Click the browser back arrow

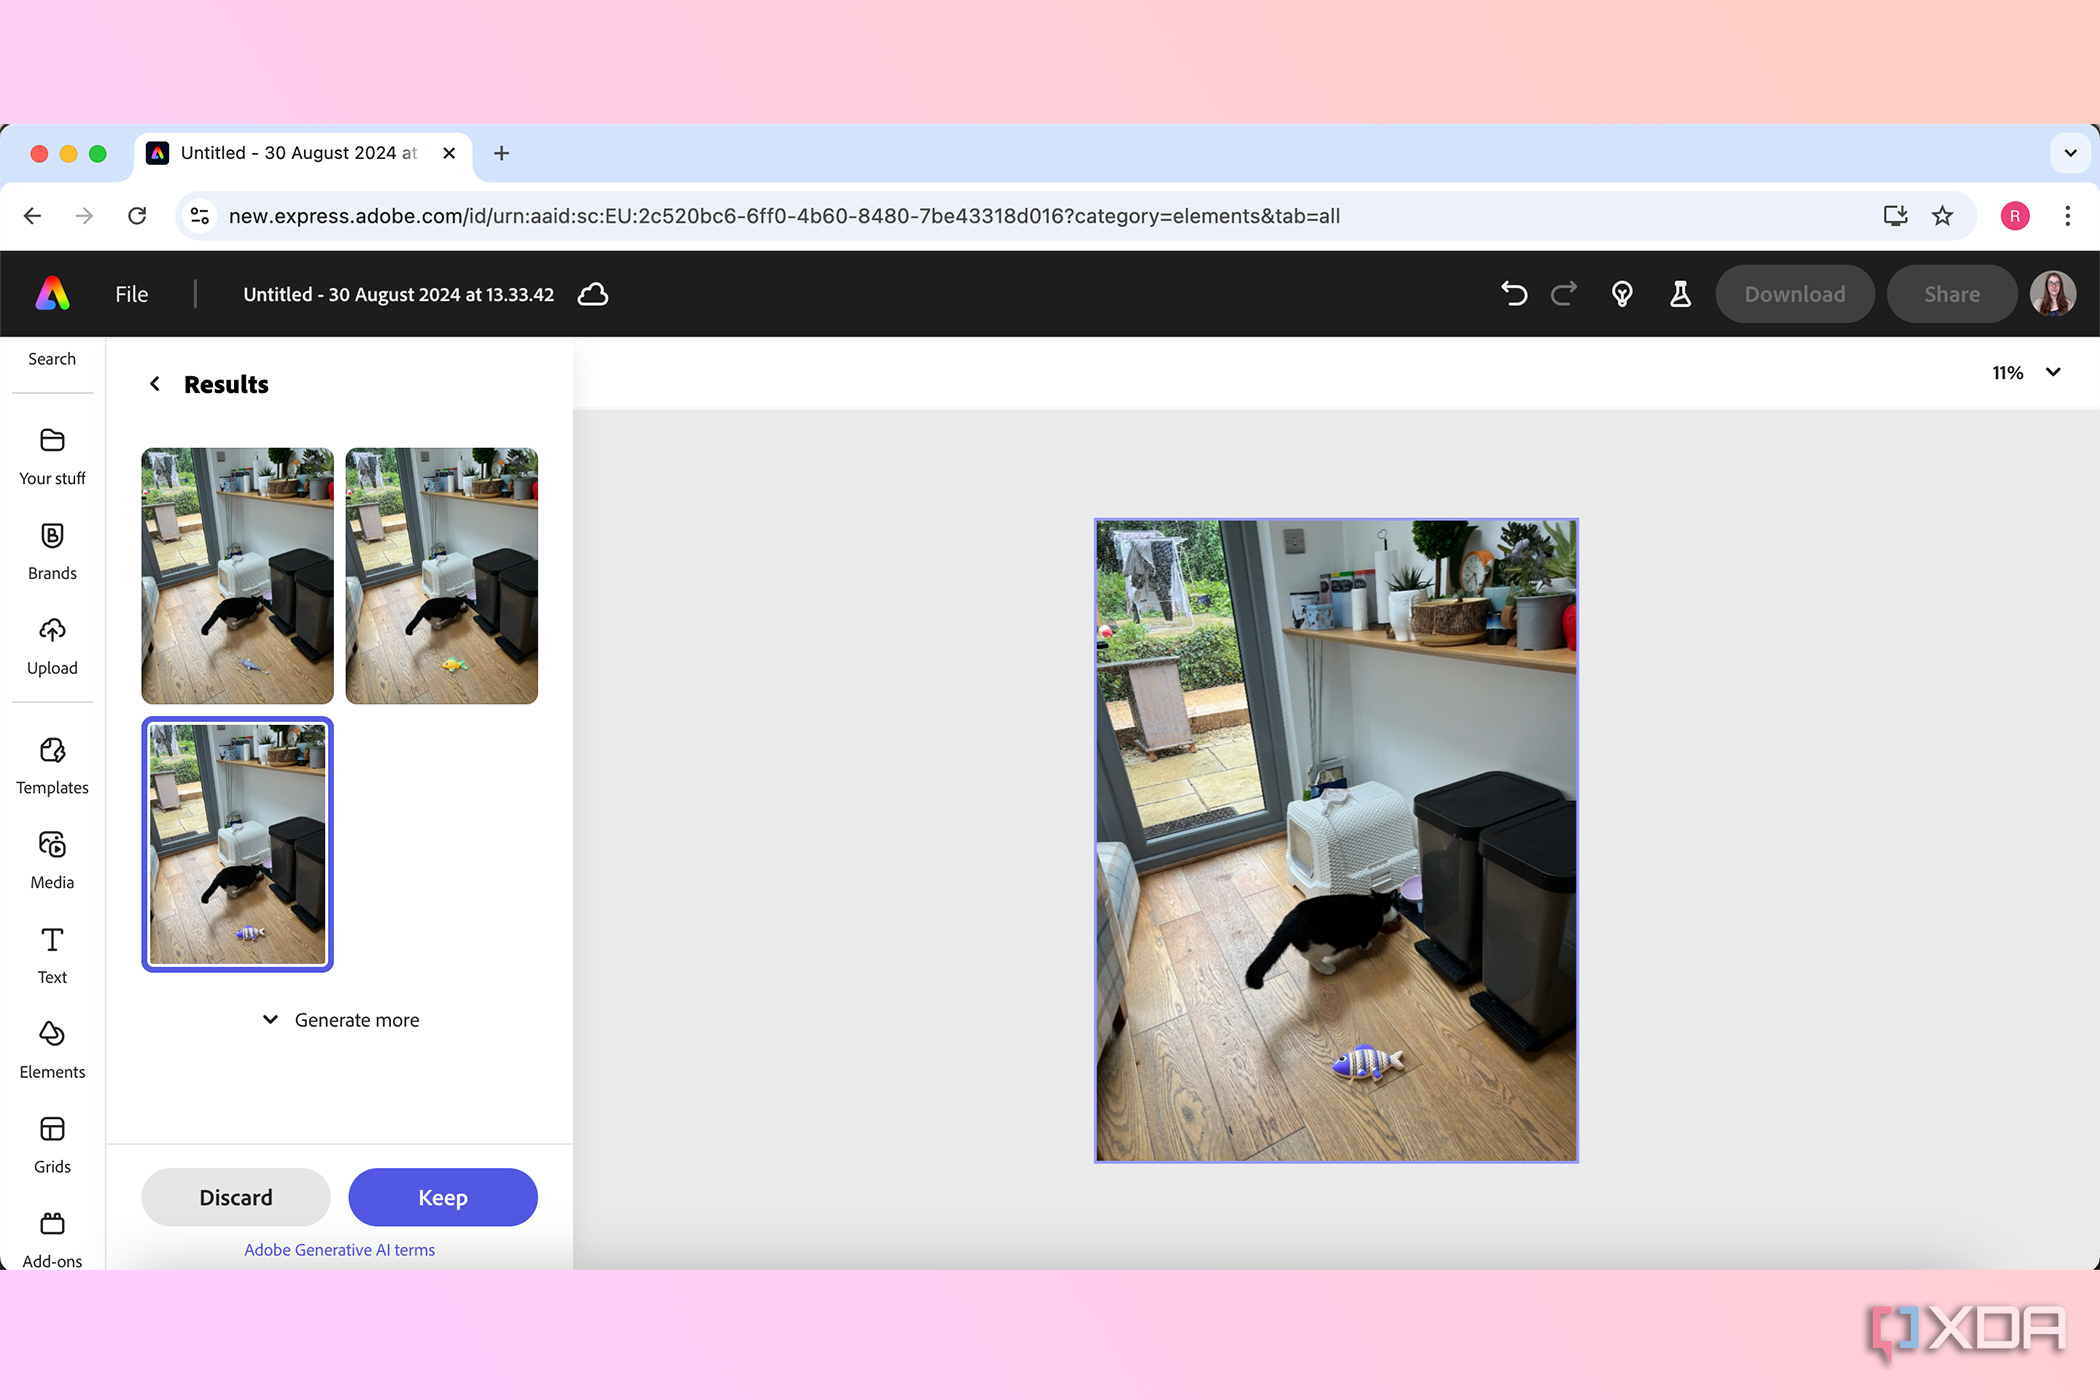pos(32,216)
